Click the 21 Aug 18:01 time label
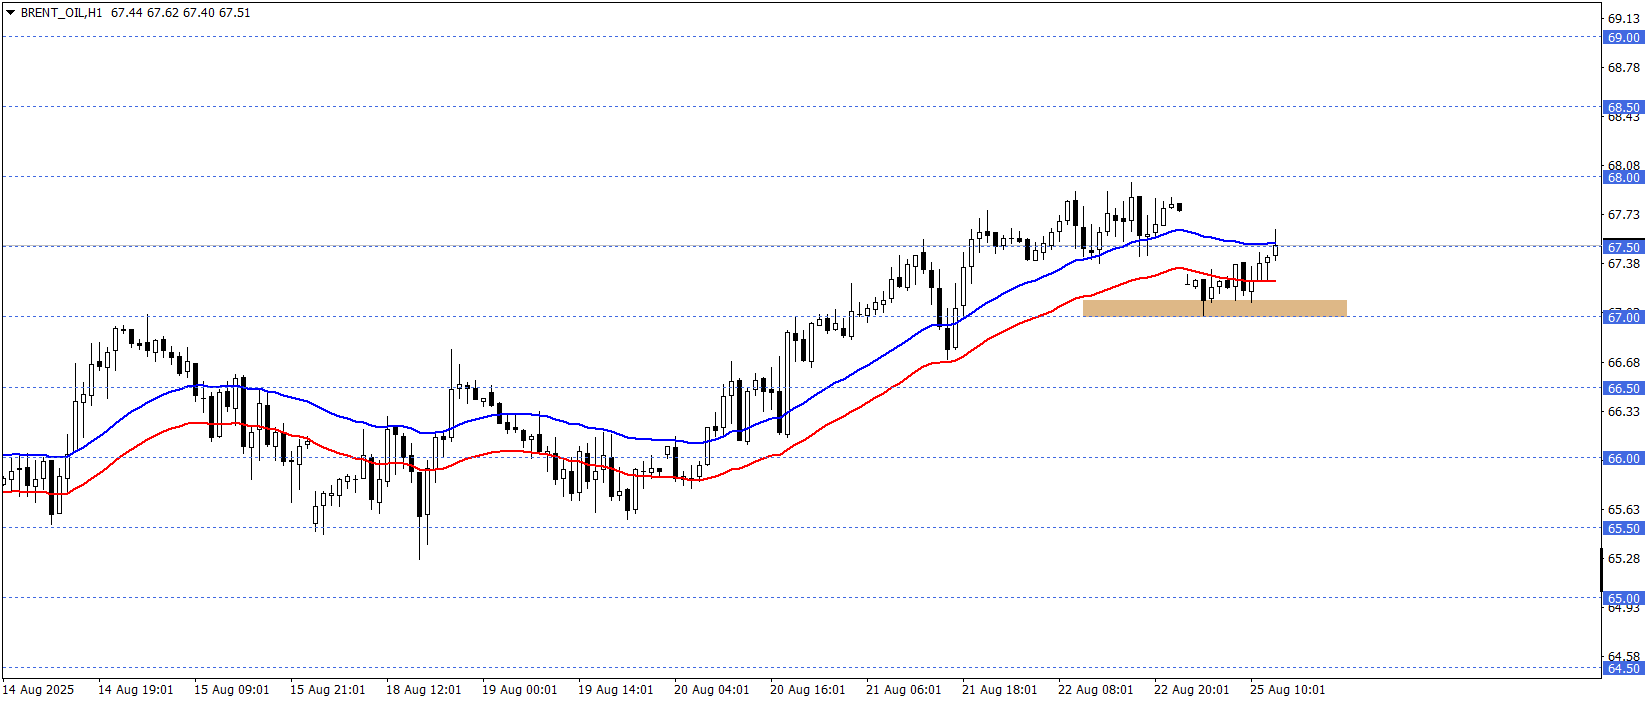 pyautogui.click(x=999, y=690)
